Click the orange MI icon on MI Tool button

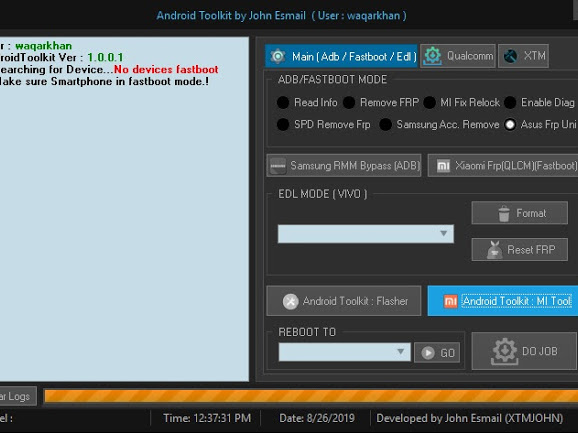pos(450,301)
